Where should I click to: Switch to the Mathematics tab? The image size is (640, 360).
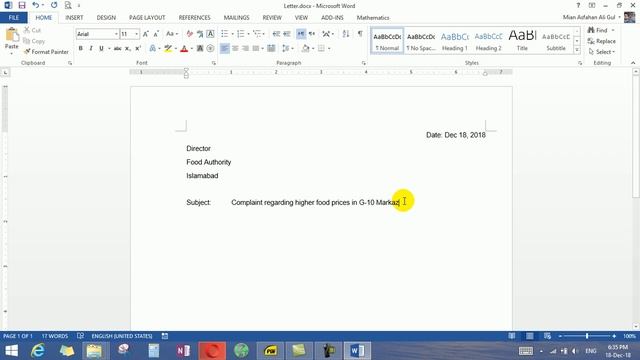click(373, 18)
